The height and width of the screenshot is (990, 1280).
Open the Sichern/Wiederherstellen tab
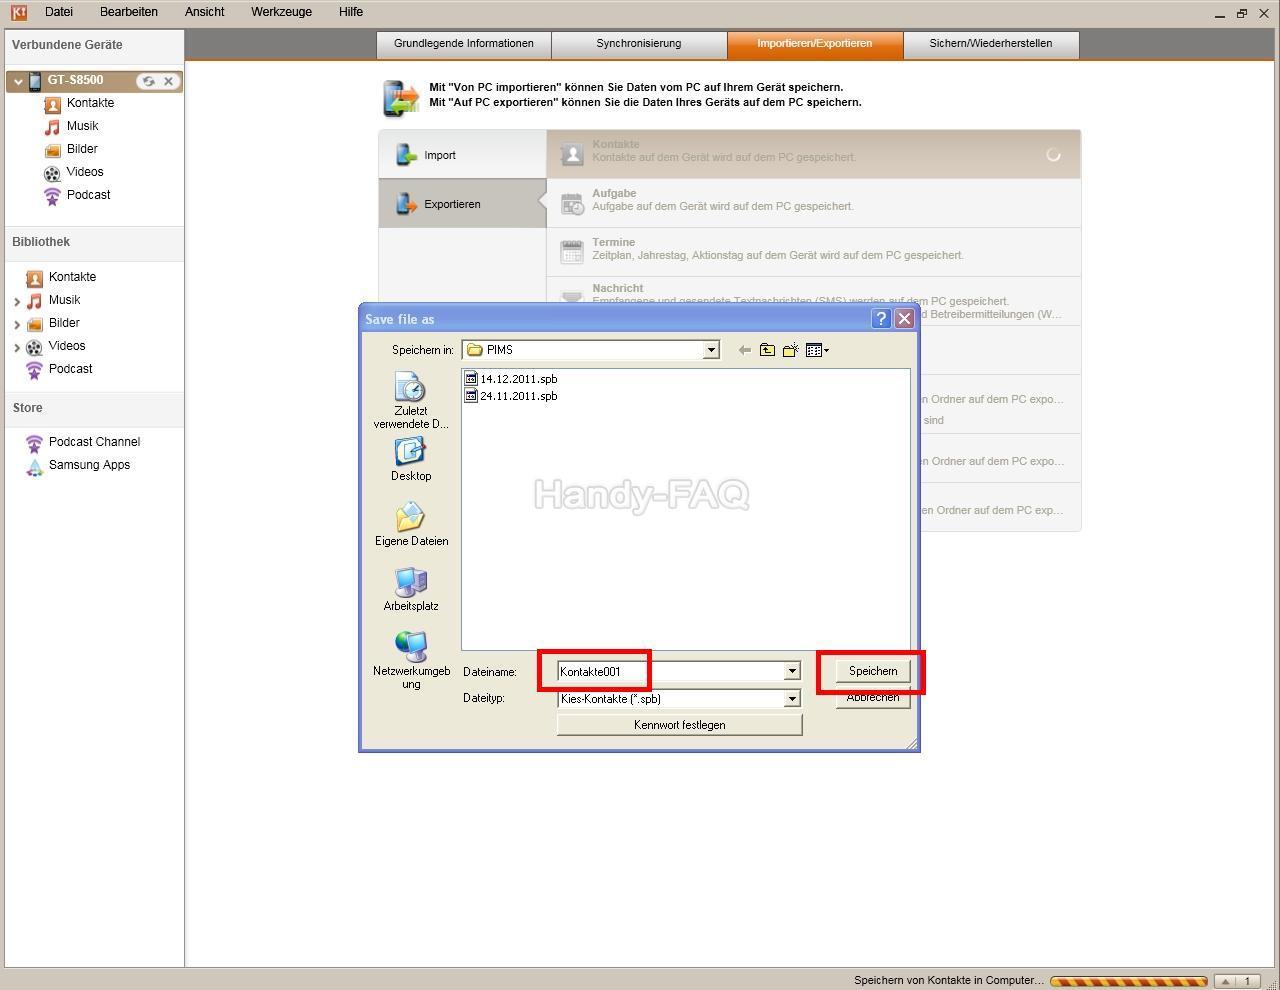pos(991,44)
